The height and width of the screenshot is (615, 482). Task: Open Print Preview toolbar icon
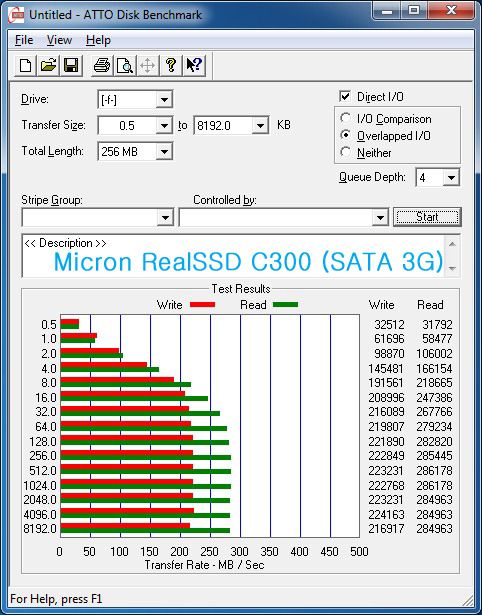pyautogui.click(x=125, y=65)
